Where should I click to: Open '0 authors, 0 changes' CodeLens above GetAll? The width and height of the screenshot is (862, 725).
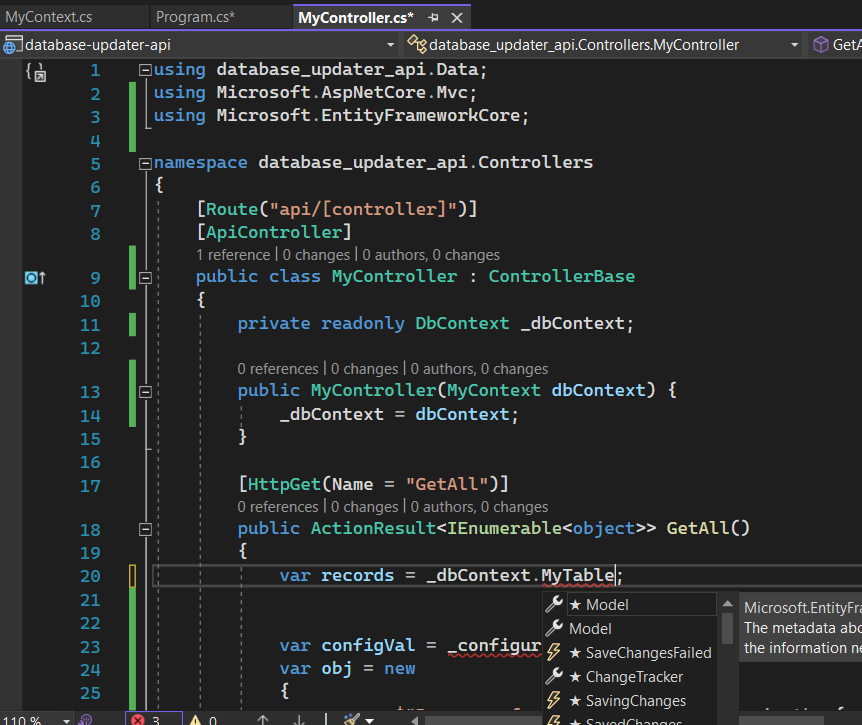[x=479, y=507]
